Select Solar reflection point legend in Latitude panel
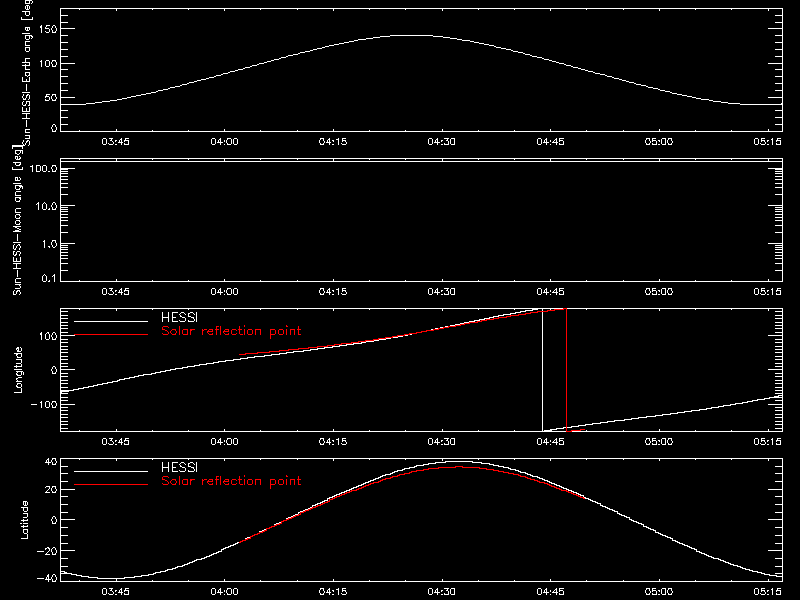800x600 pixels. pos(231,481)
